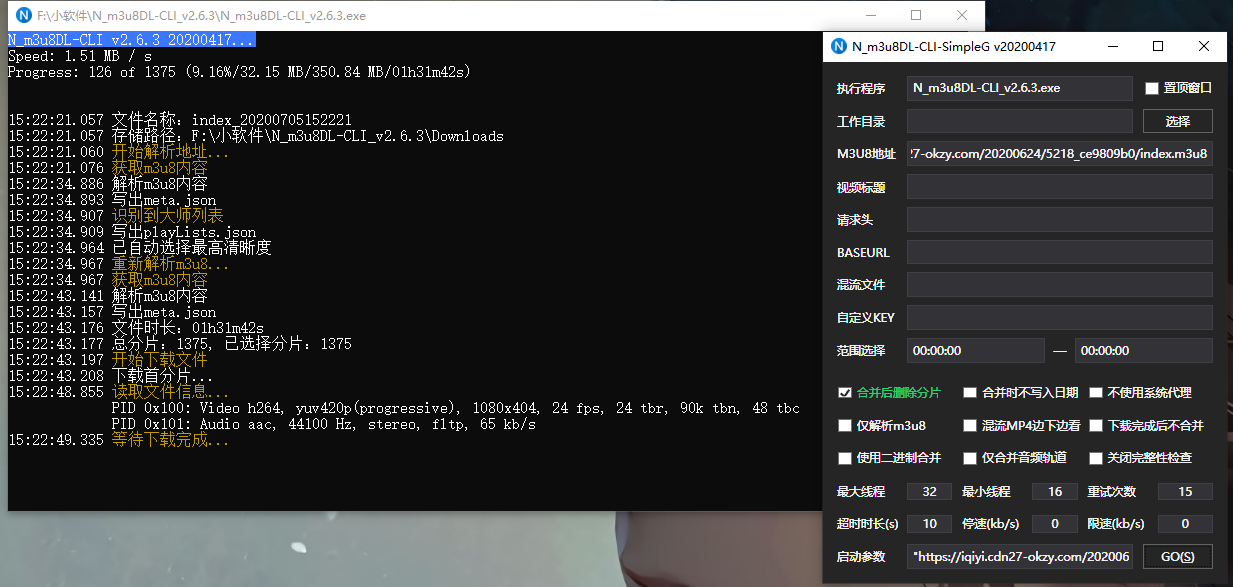Click the Progress: 126 of 1375 line
This screenshot has height=587, width=1233.
239,72
